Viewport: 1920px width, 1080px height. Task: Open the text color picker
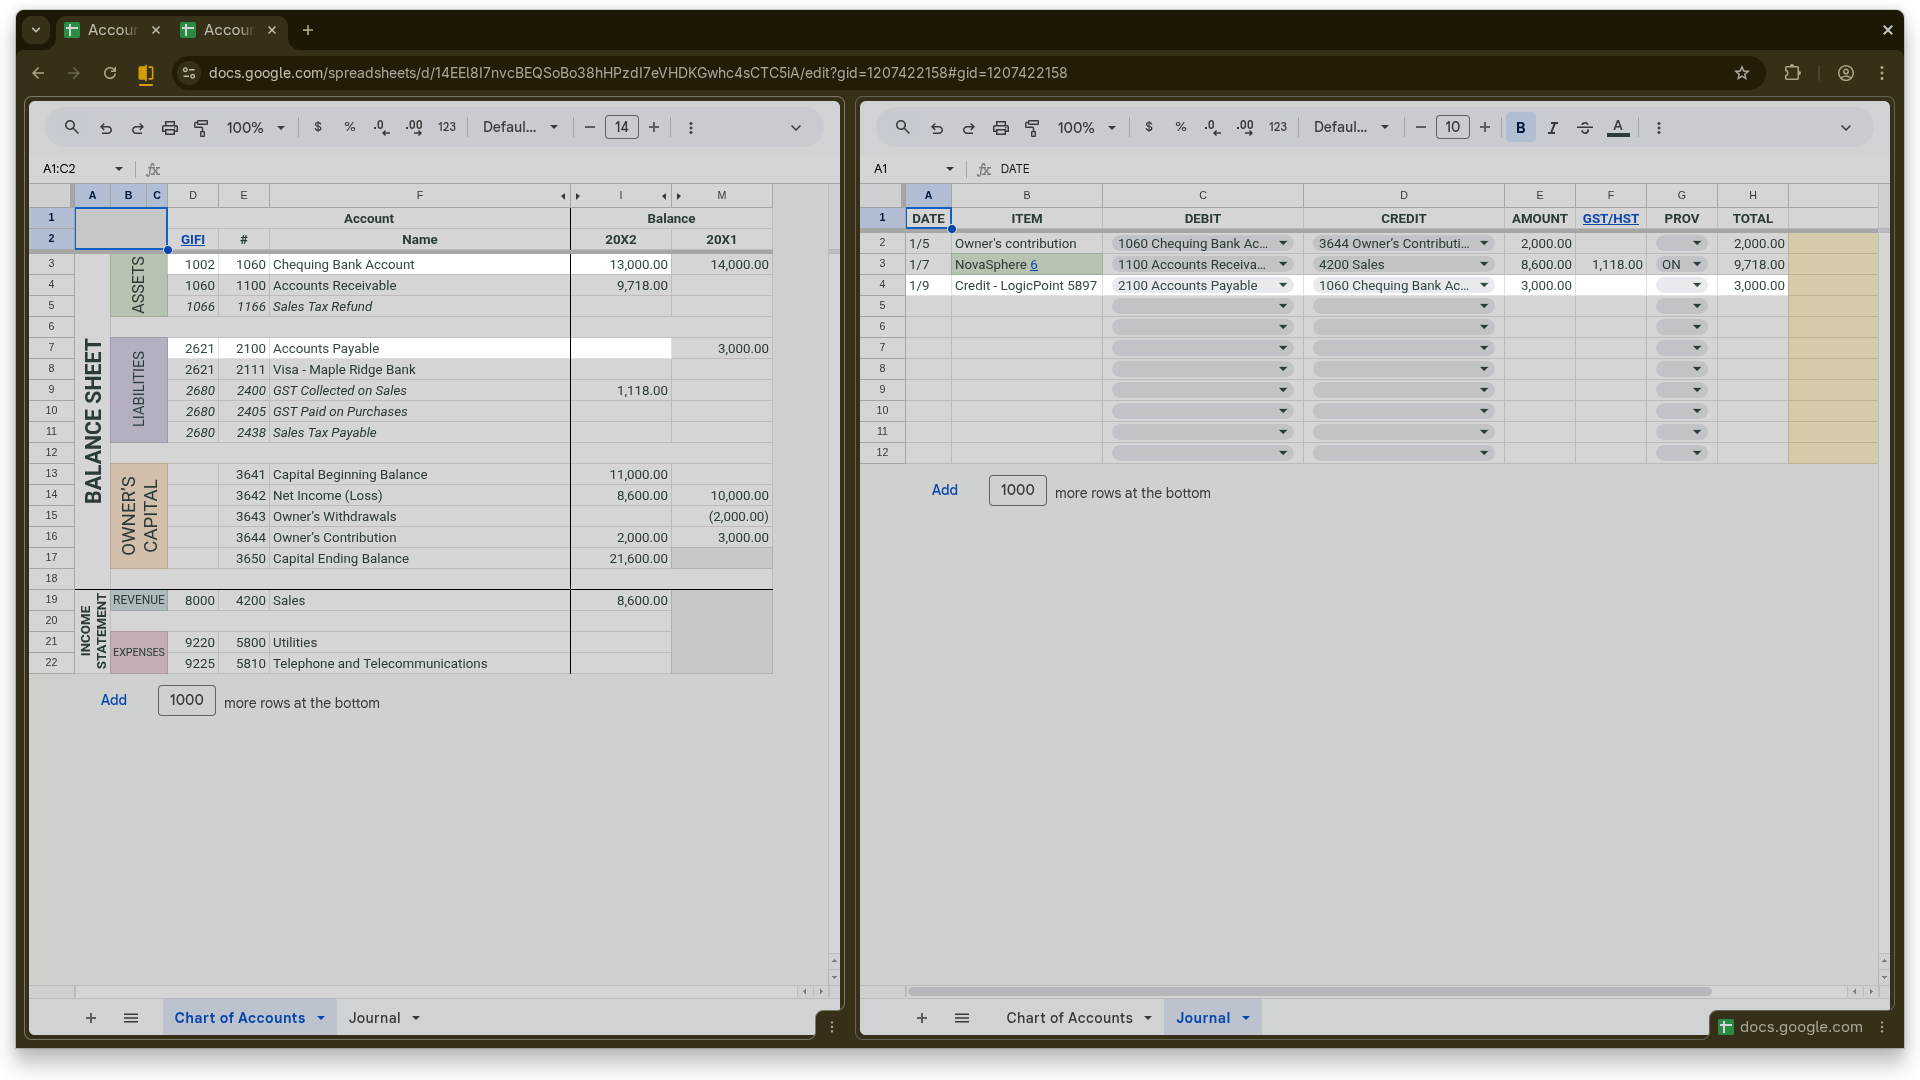(x=1617, y=127)
